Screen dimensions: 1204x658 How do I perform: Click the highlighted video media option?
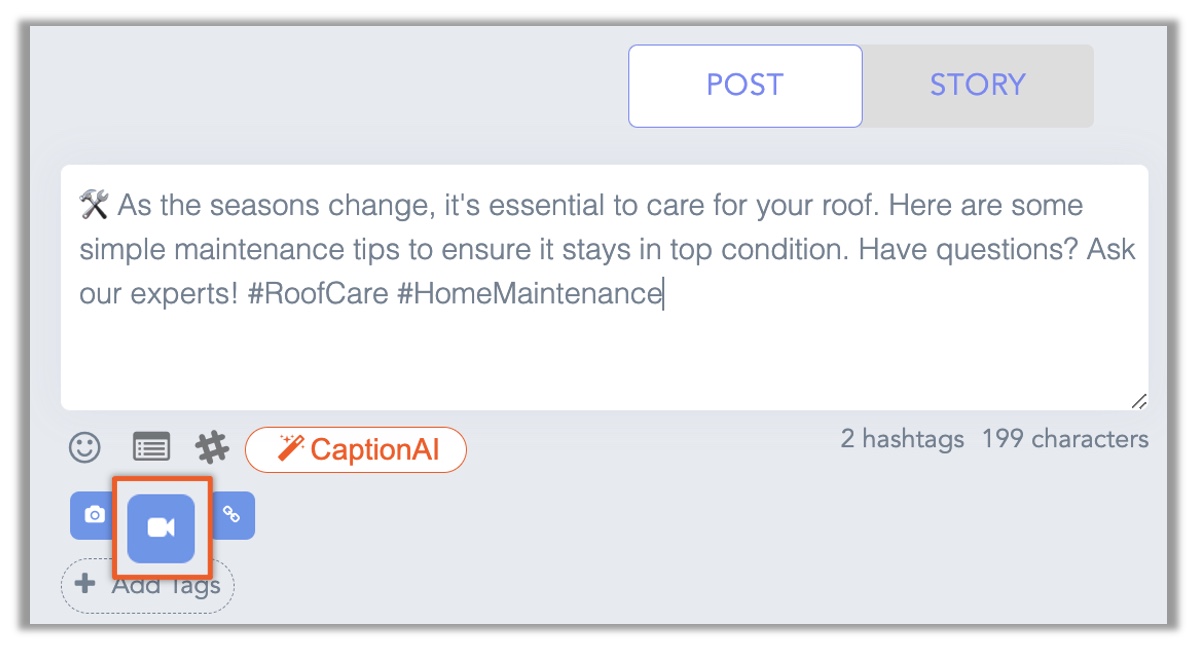[x=160, y=528]
